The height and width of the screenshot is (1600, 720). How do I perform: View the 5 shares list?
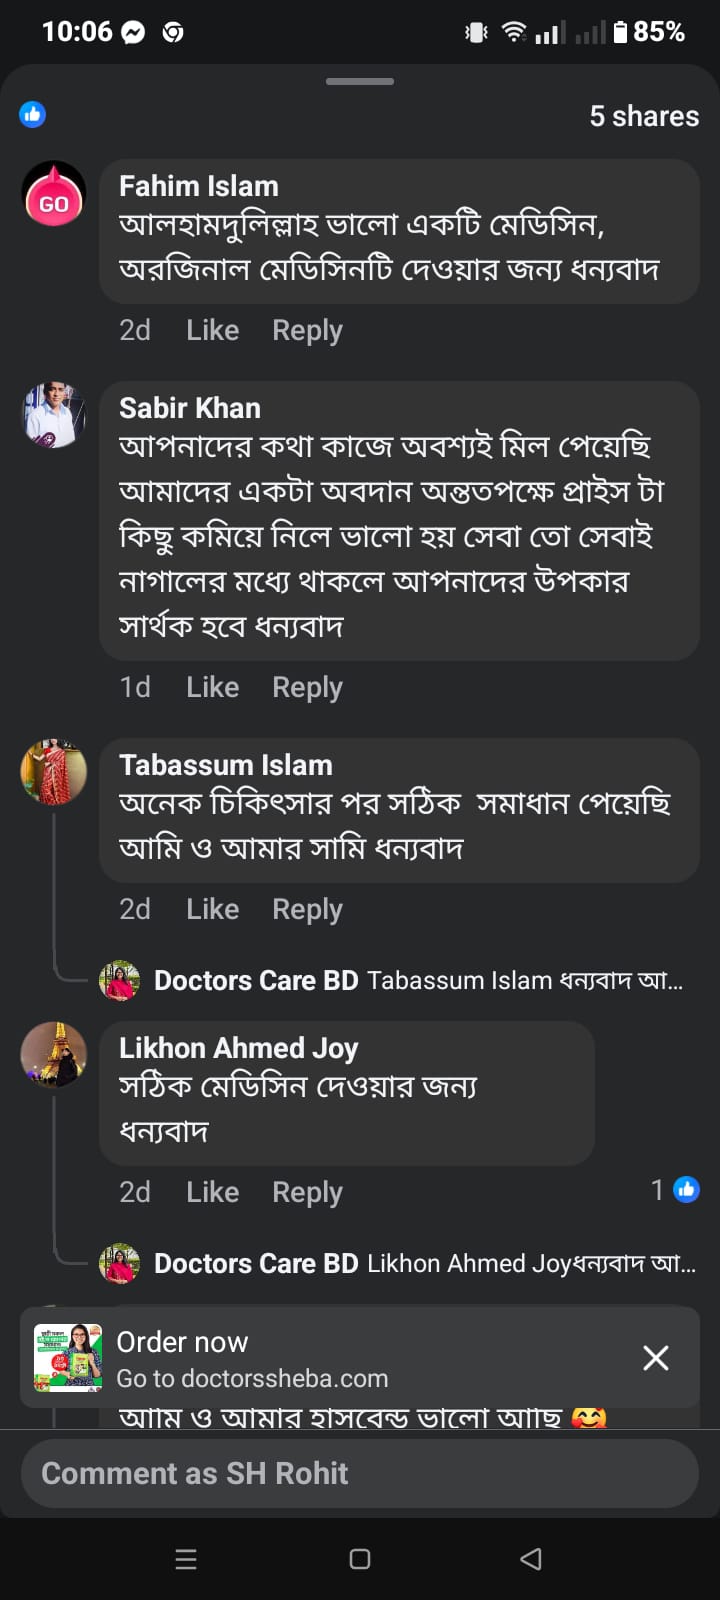coord(644,116)
